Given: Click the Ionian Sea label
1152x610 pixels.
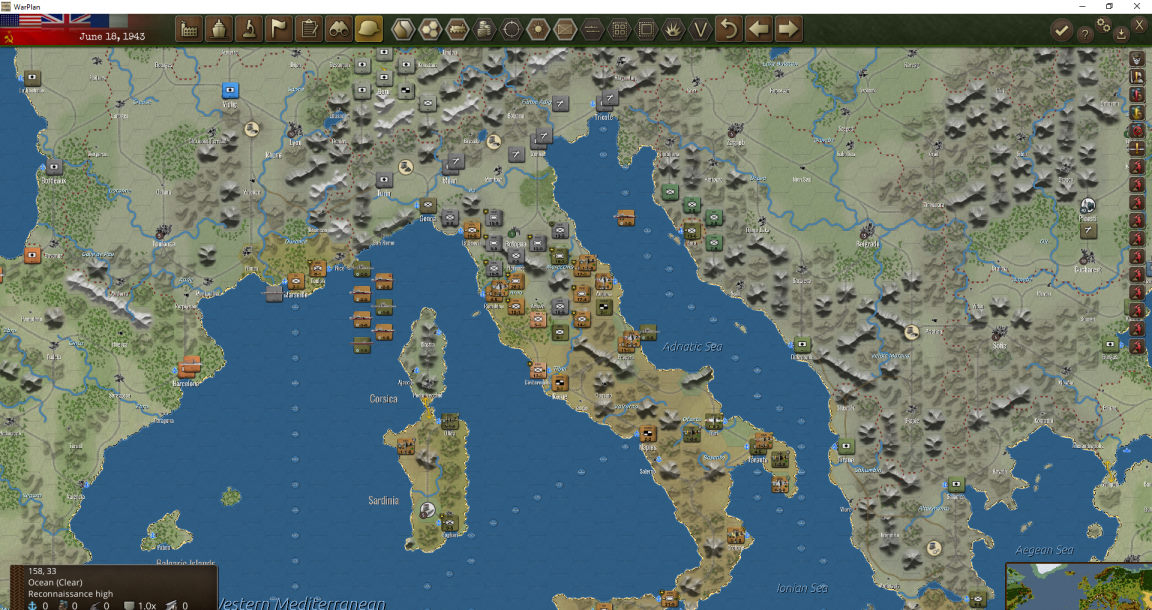Looking at the screenshot, I should (x=802, y=588).
